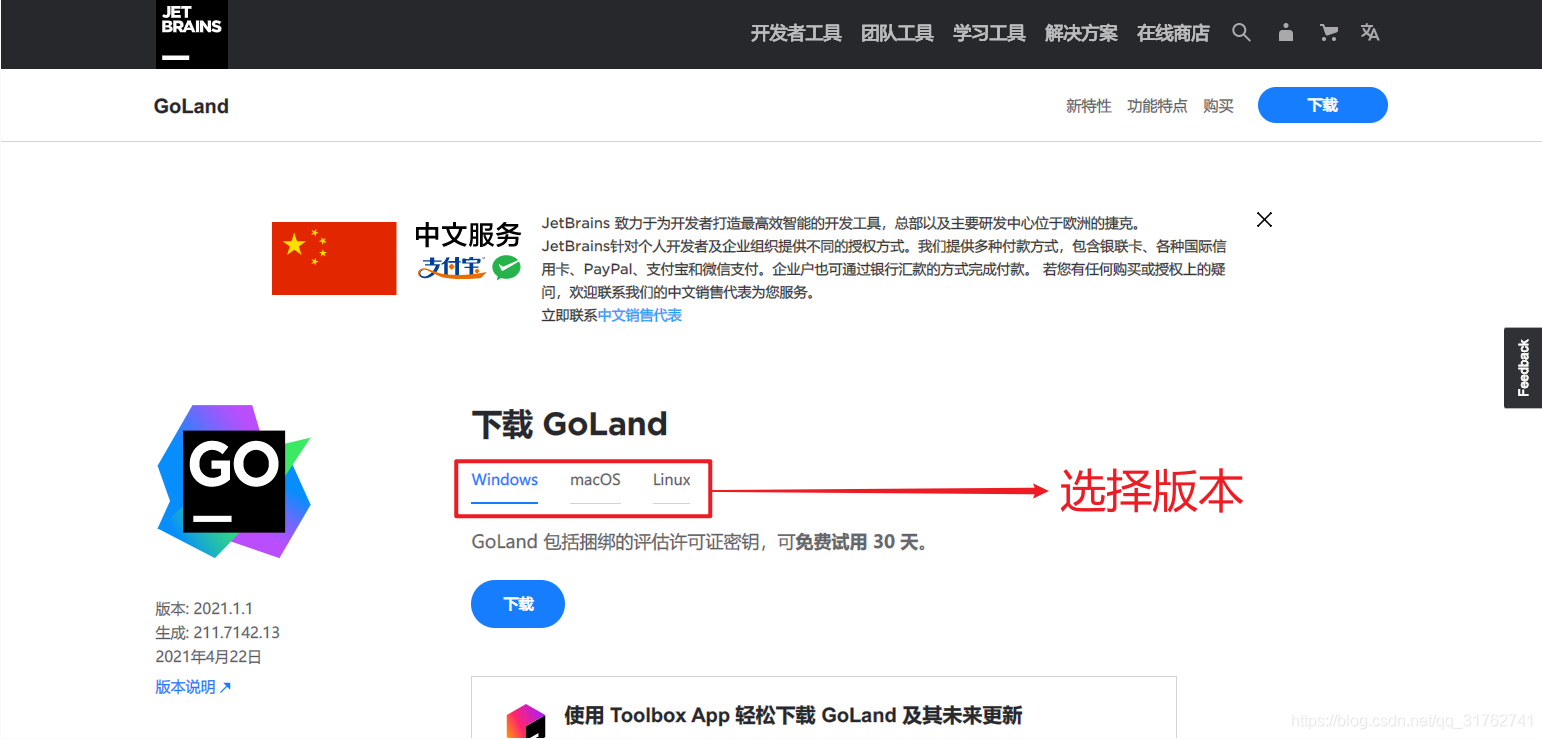
Task: Open the 中文销售代表 link
Action: (640, 315)
